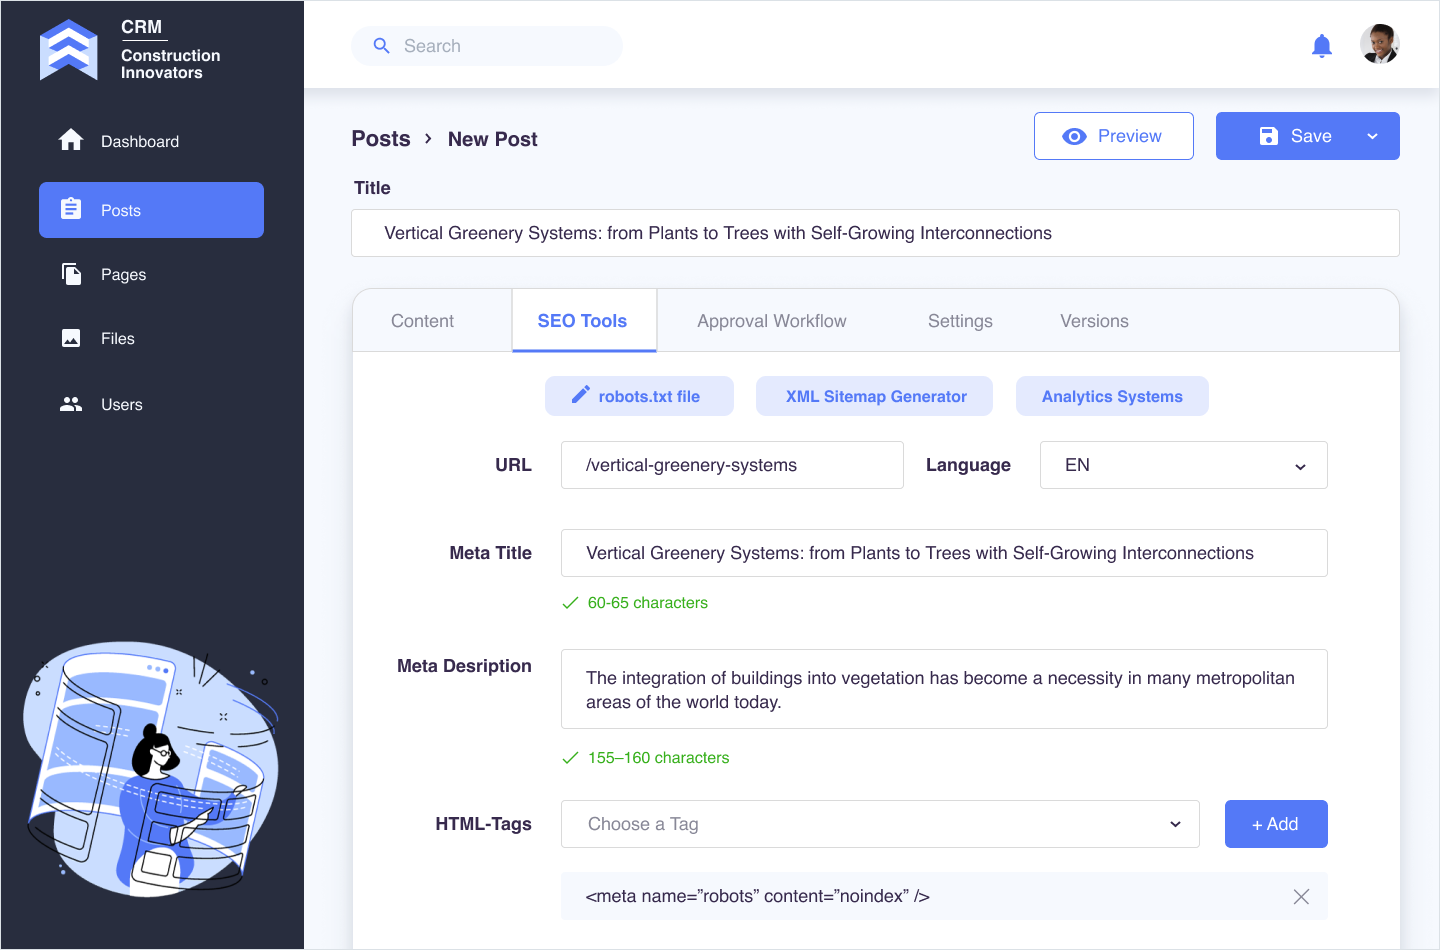Image resolution: width=1440 pixels, height=950 pixels.
Task: Switch to the Content tab
Action: click(422, 321)
